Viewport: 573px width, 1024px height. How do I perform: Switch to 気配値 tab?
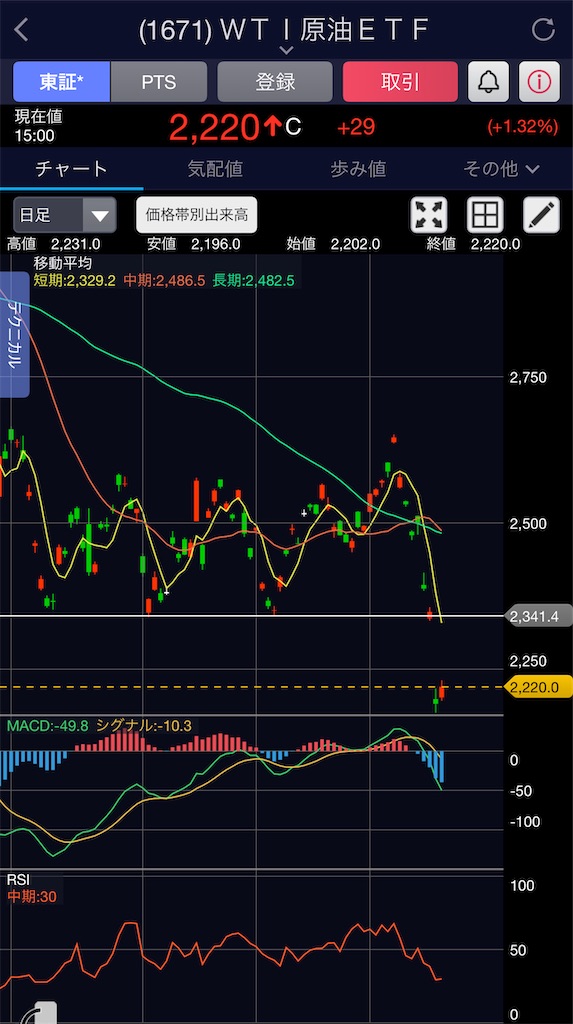215,169
